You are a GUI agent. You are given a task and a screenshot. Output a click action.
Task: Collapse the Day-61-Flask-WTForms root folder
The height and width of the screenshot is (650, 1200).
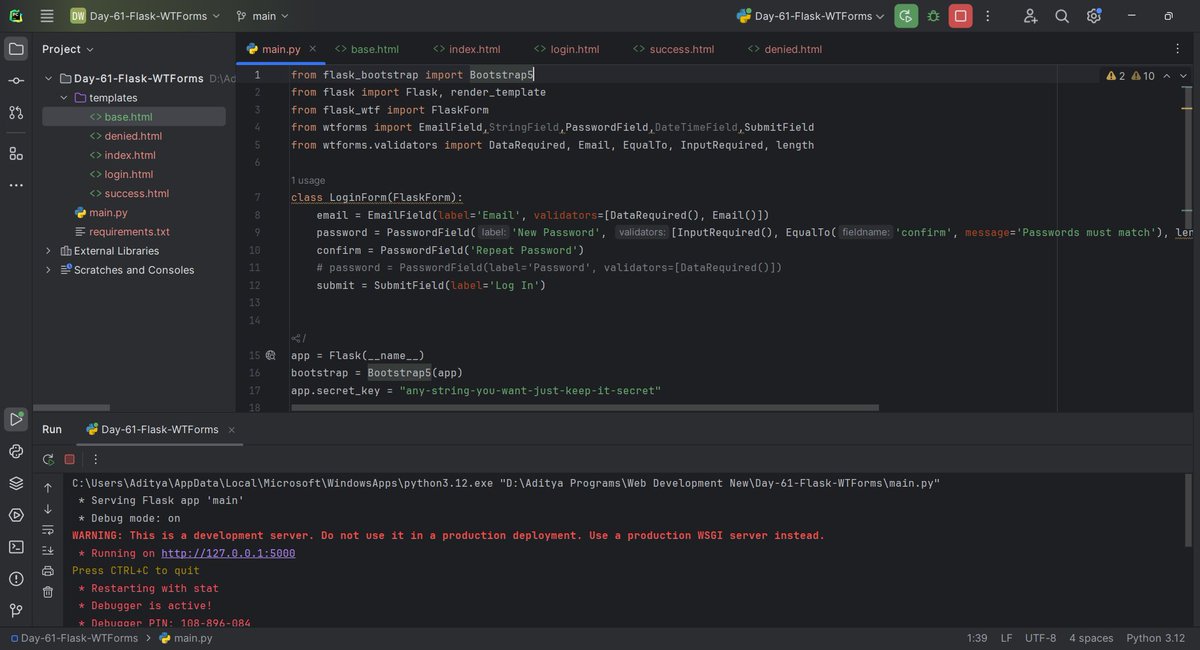(x=48, y=78)
